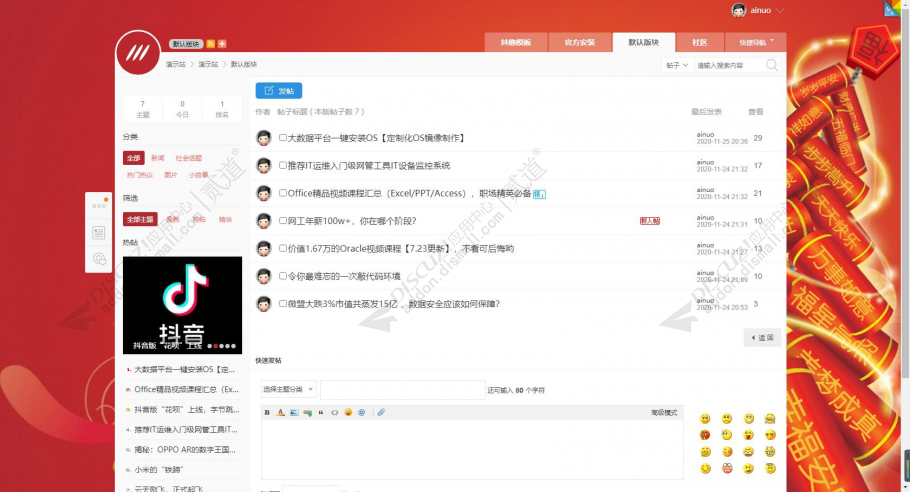
Task: Click hot post 揭秘:OPPO AR的数字王国
Action: [185, 450]
